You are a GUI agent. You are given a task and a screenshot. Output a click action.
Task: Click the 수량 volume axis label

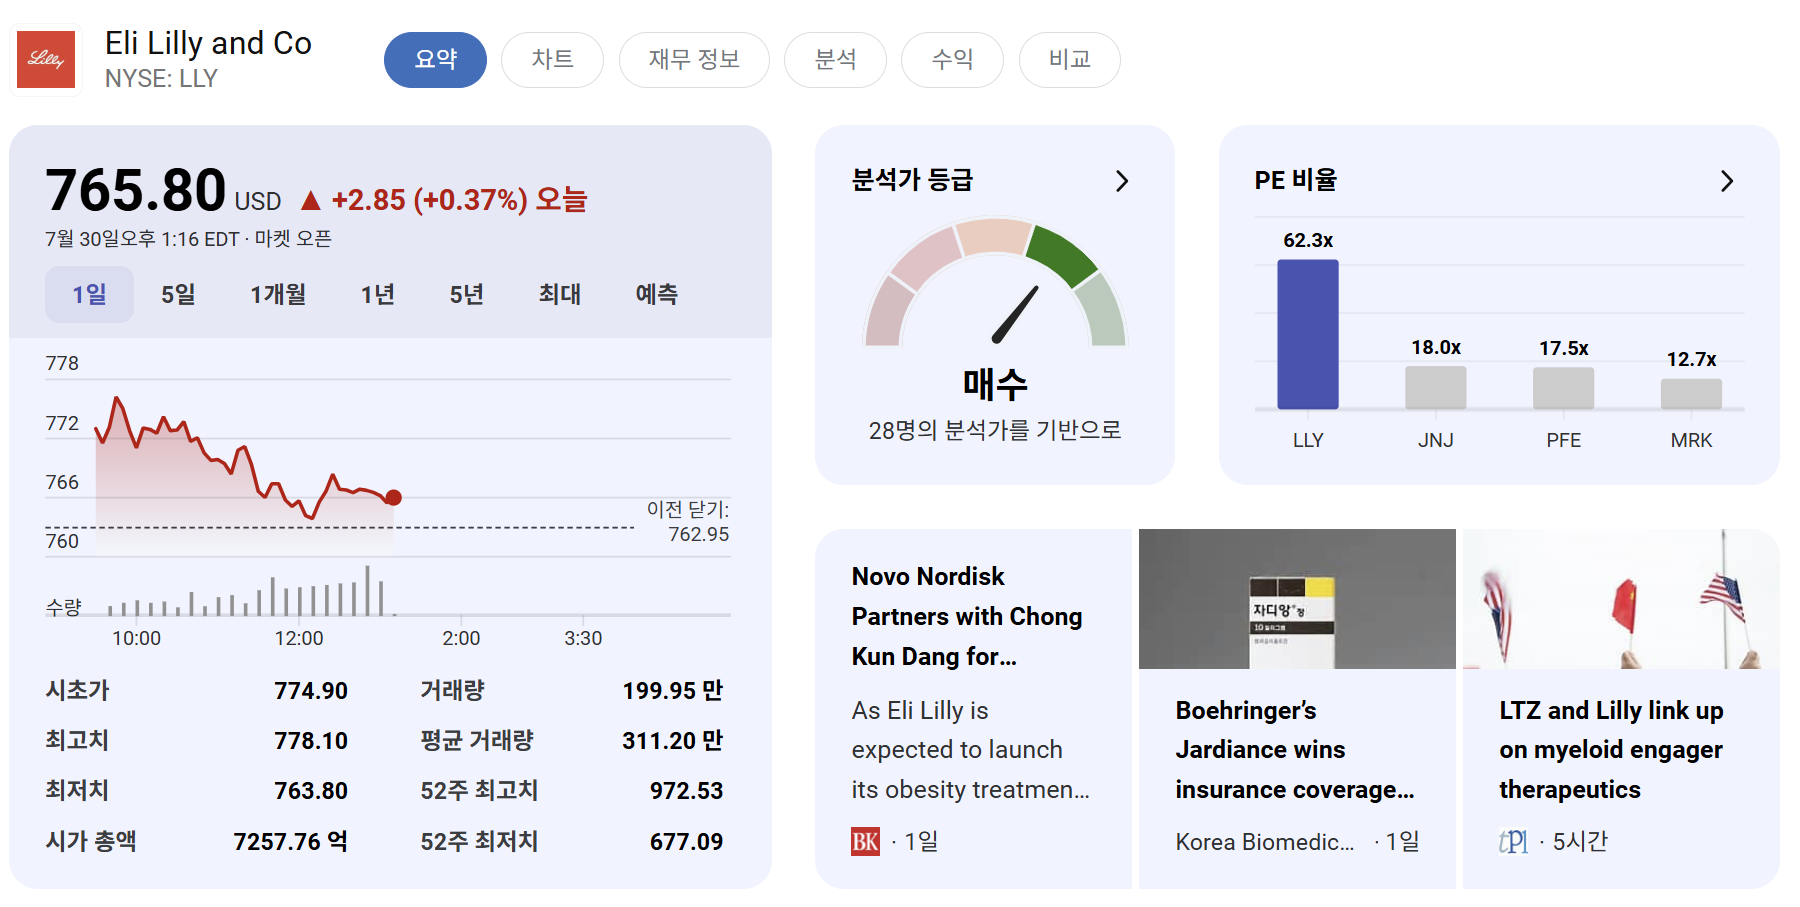[63, 607]
